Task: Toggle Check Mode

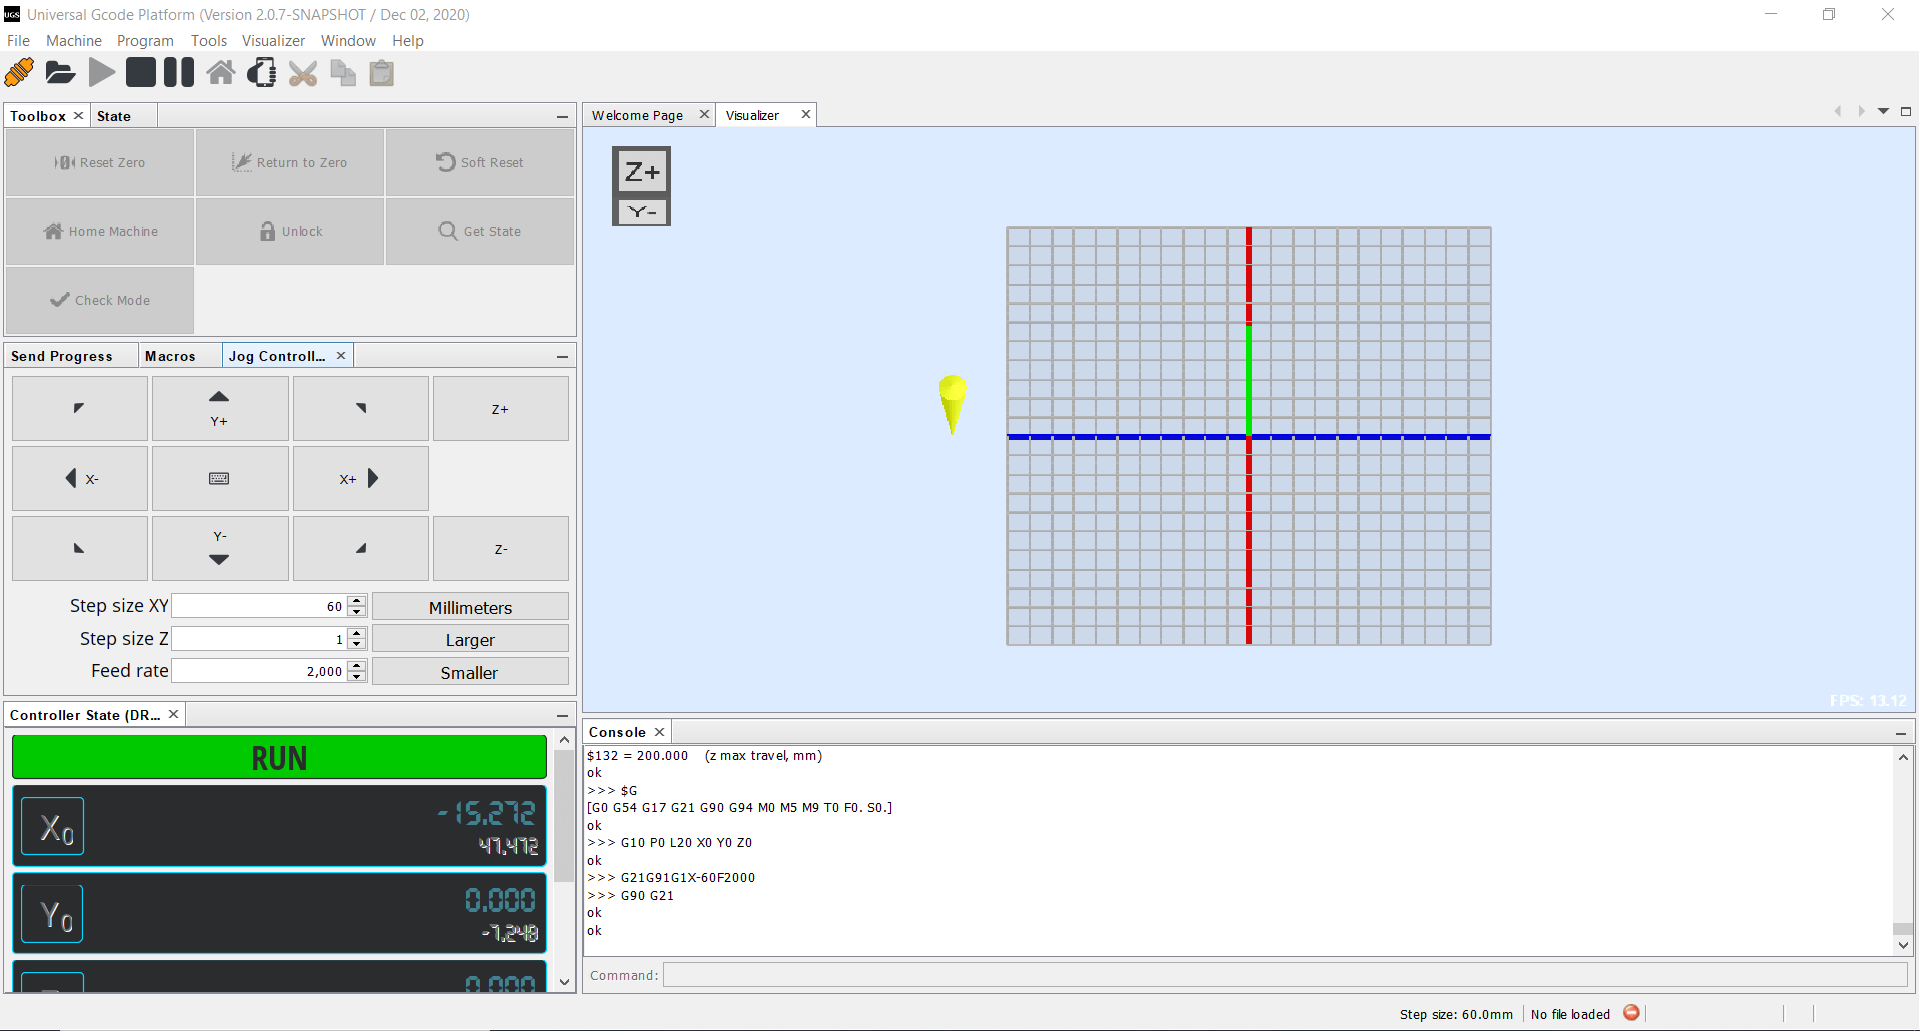Action: (x=100, y=300)
